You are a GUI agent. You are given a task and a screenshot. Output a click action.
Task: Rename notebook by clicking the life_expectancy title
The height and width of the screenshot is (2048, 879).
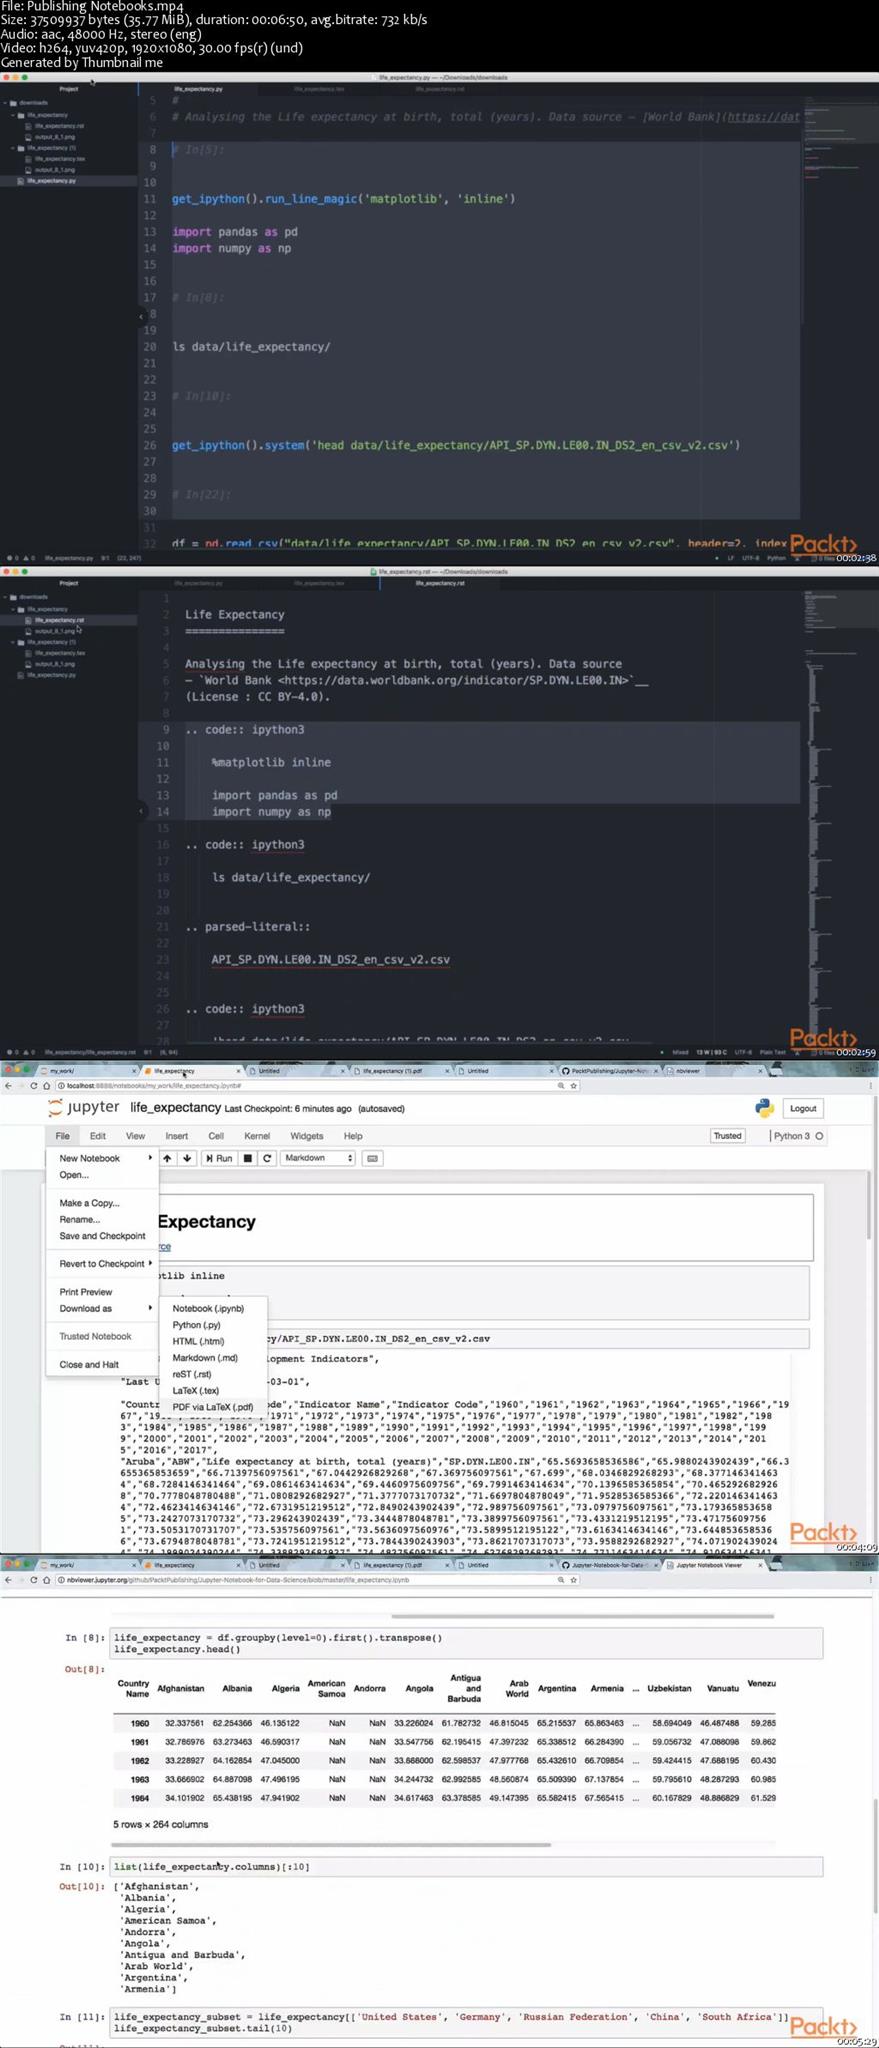pyautogui.click(x=175, y=1107)
